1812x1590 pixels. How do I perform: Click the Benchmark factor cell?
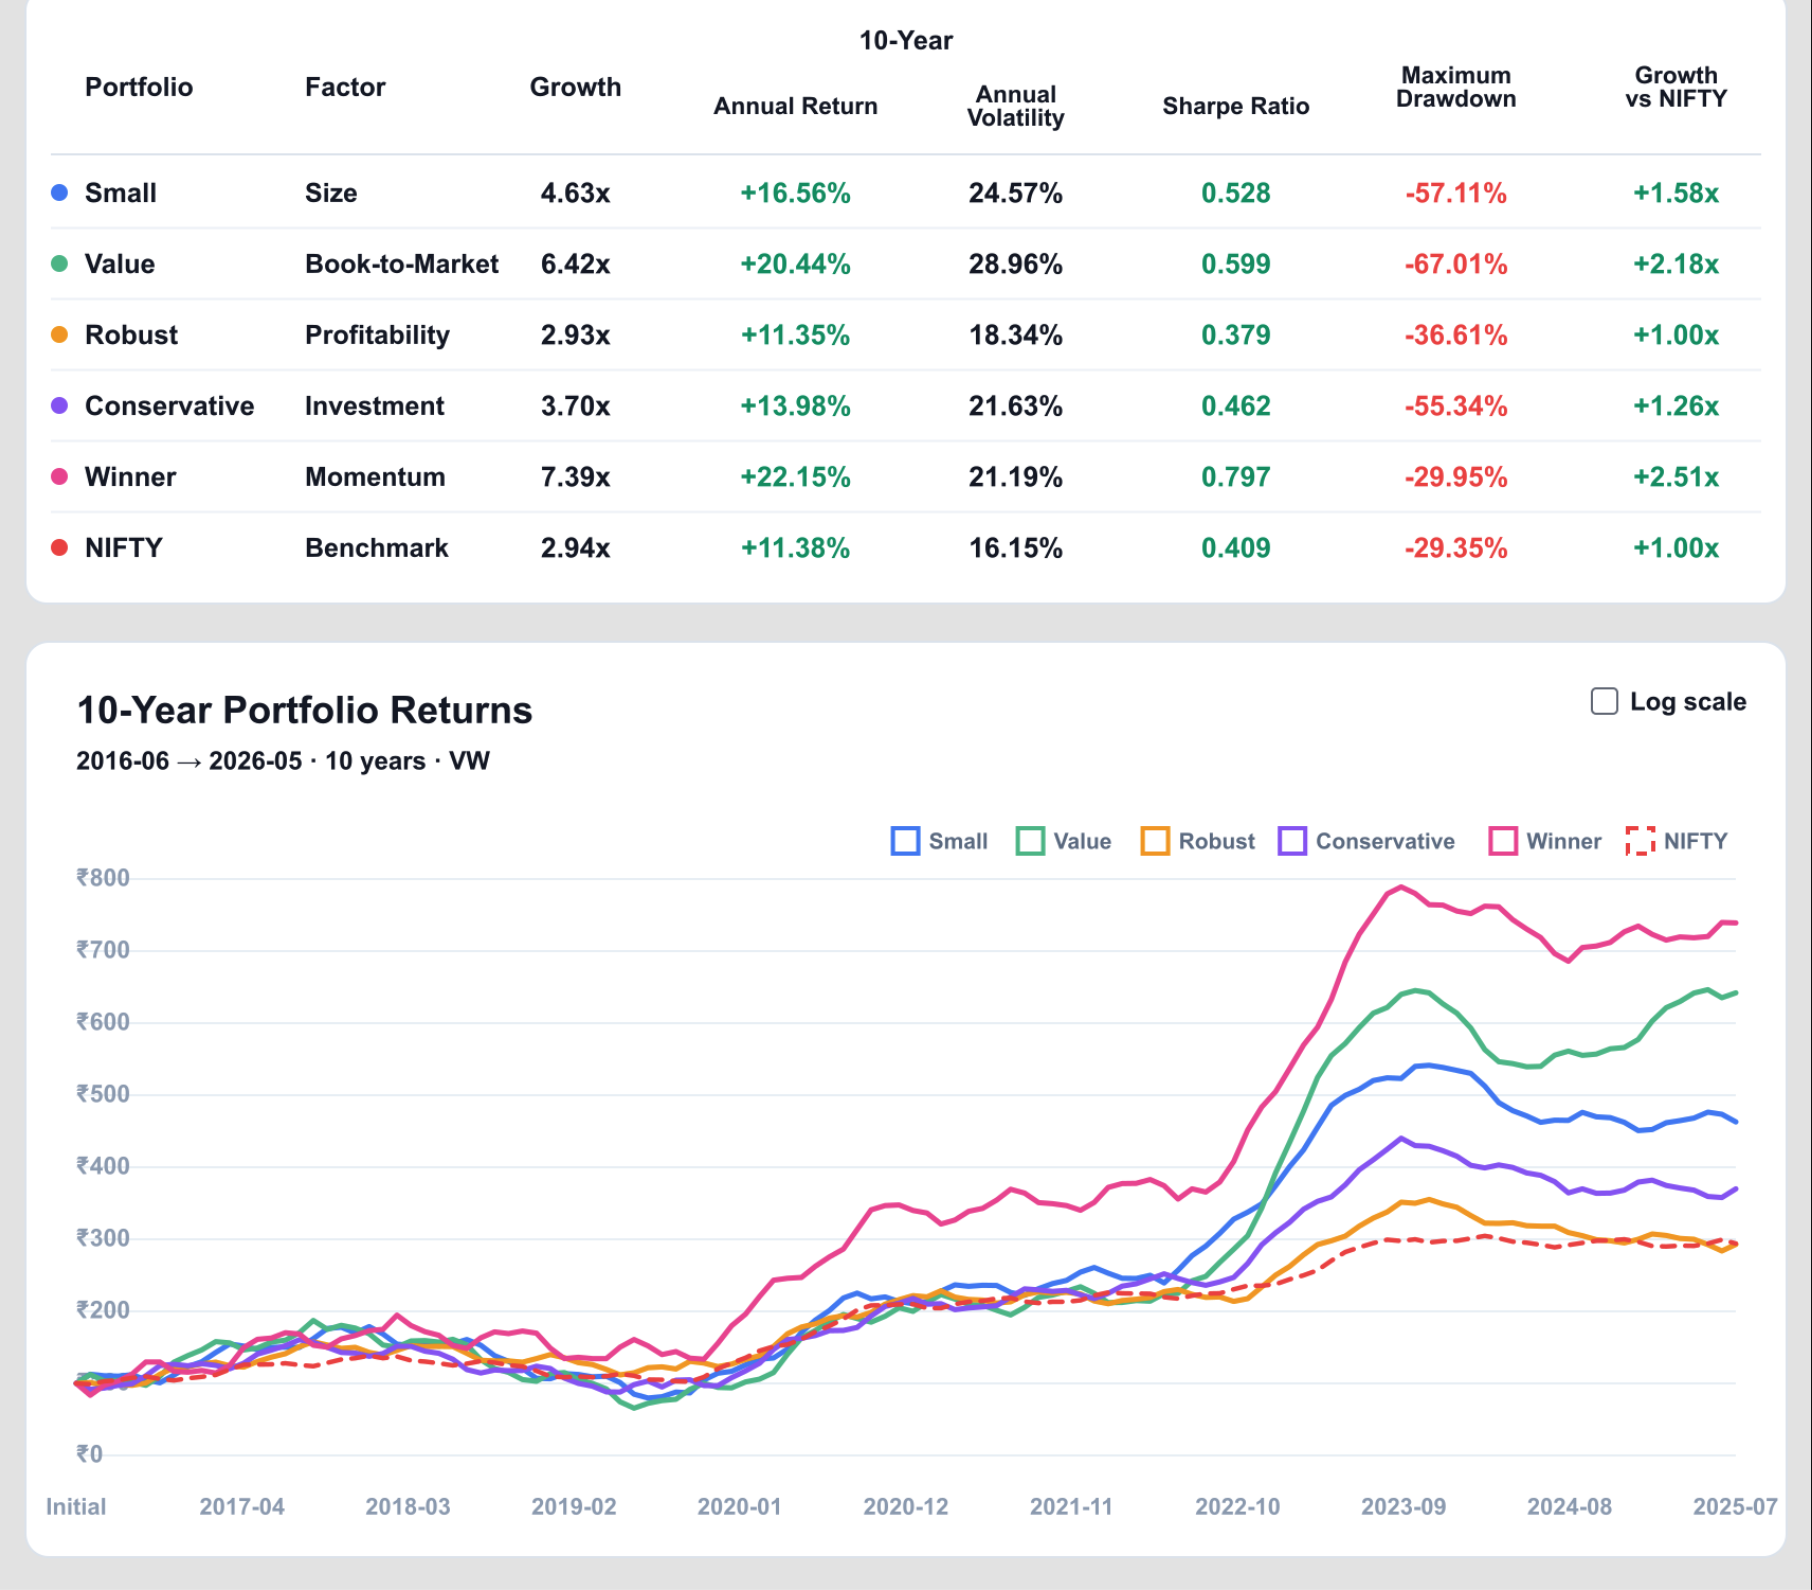tap(377, 548)
